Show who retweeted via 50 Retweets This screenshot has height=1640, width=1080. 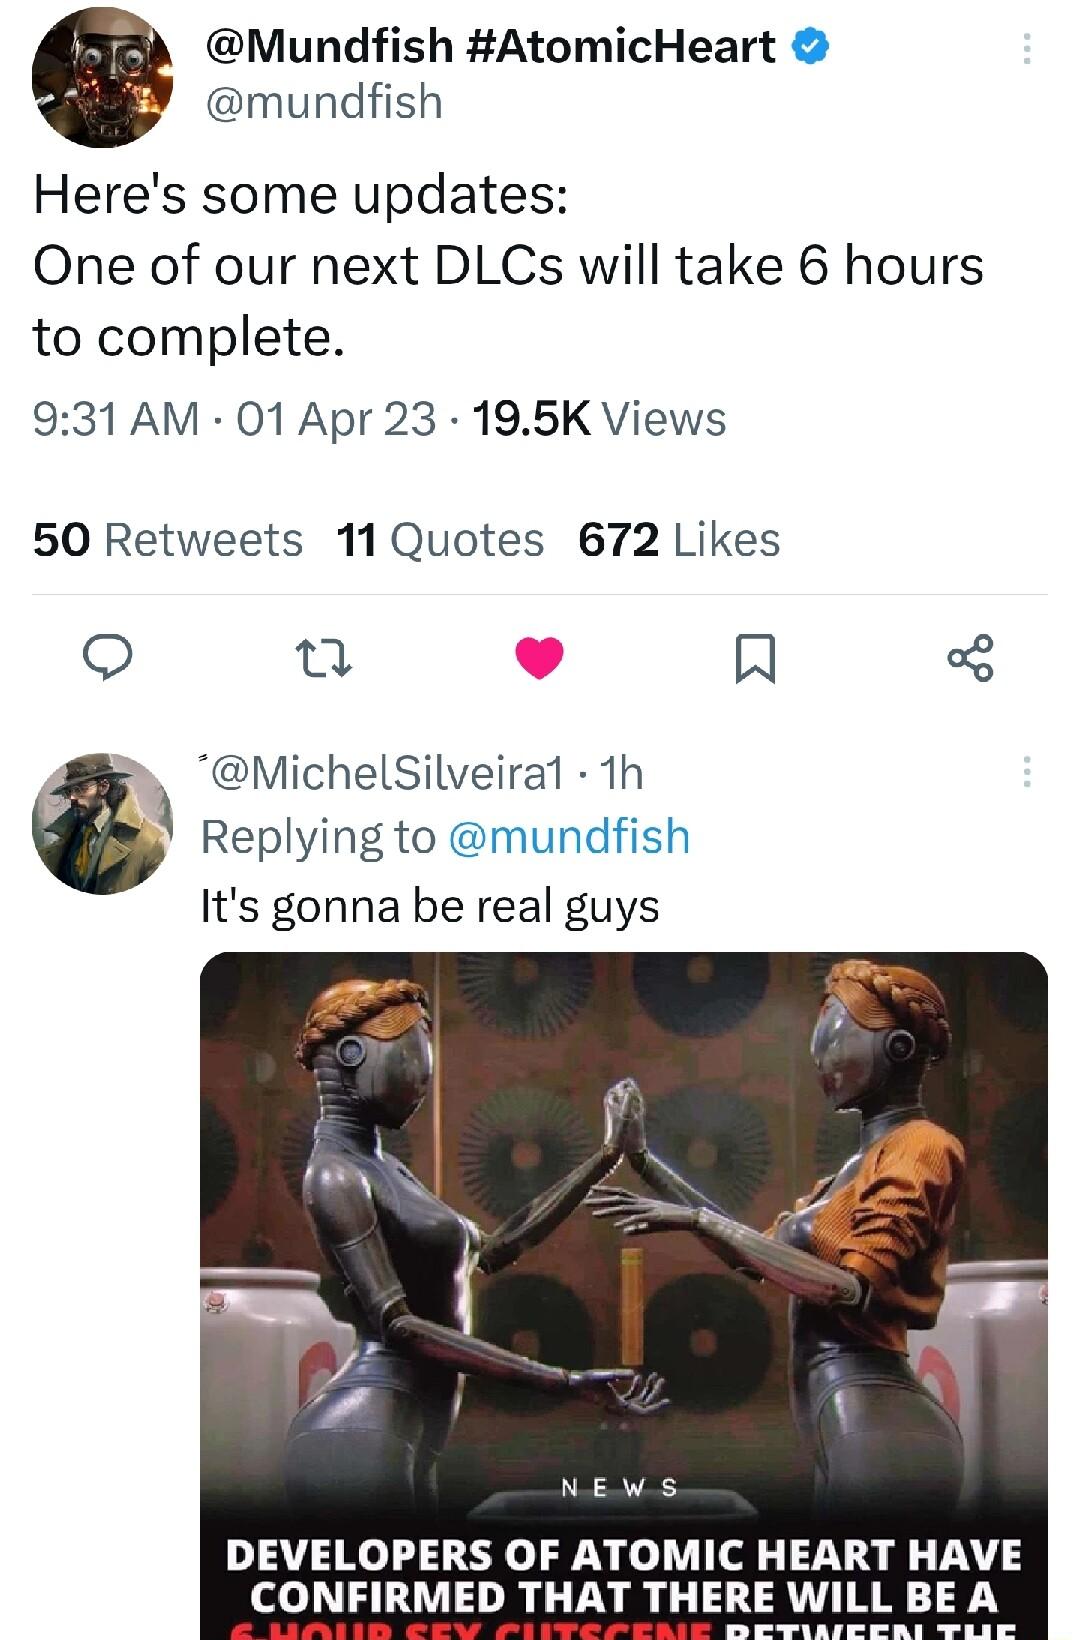(x=168, y=541)
